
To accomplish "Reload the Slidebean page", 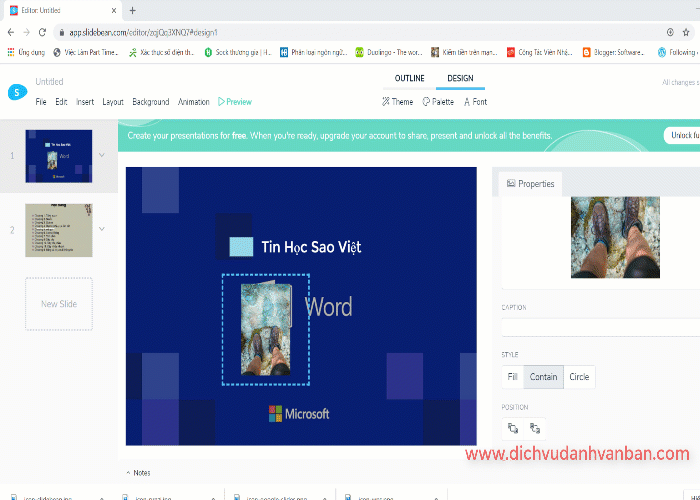I will pos(42,32).
